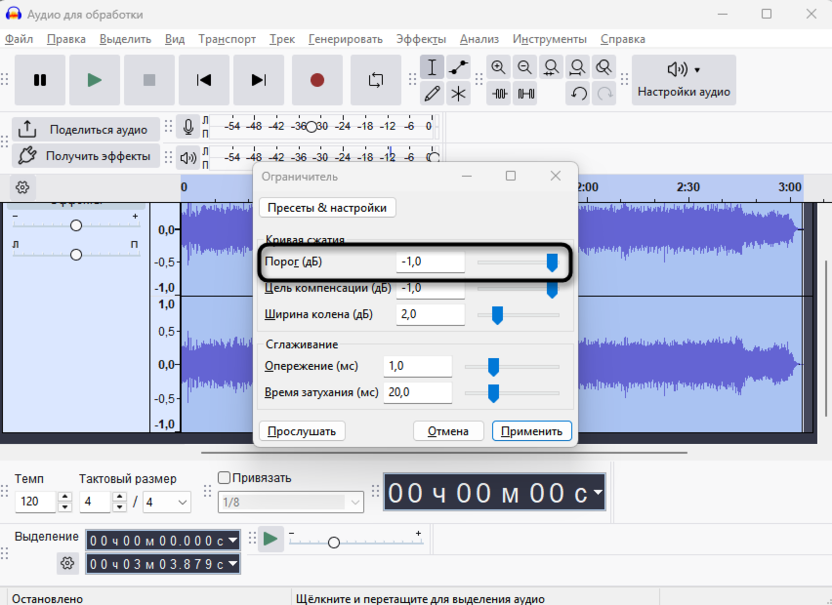The height and width of the screenshot is (605, 832).
Task: Toggle recording meter monitoring via microphone icon
Action: pyautogui.click(x=189, y=125)
